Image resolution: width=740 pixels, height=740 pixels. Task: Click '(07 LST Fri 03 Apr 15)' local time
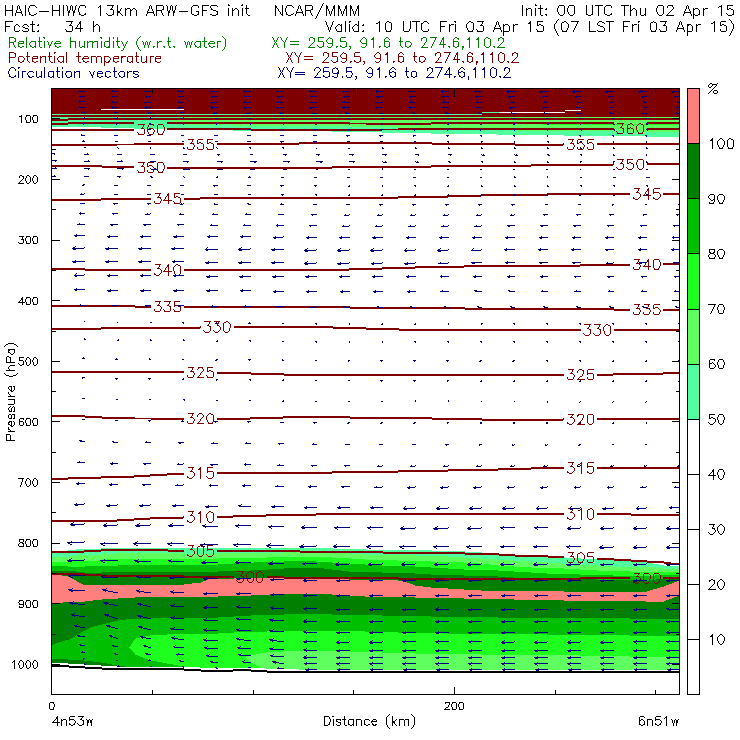(x=645, y=27)
